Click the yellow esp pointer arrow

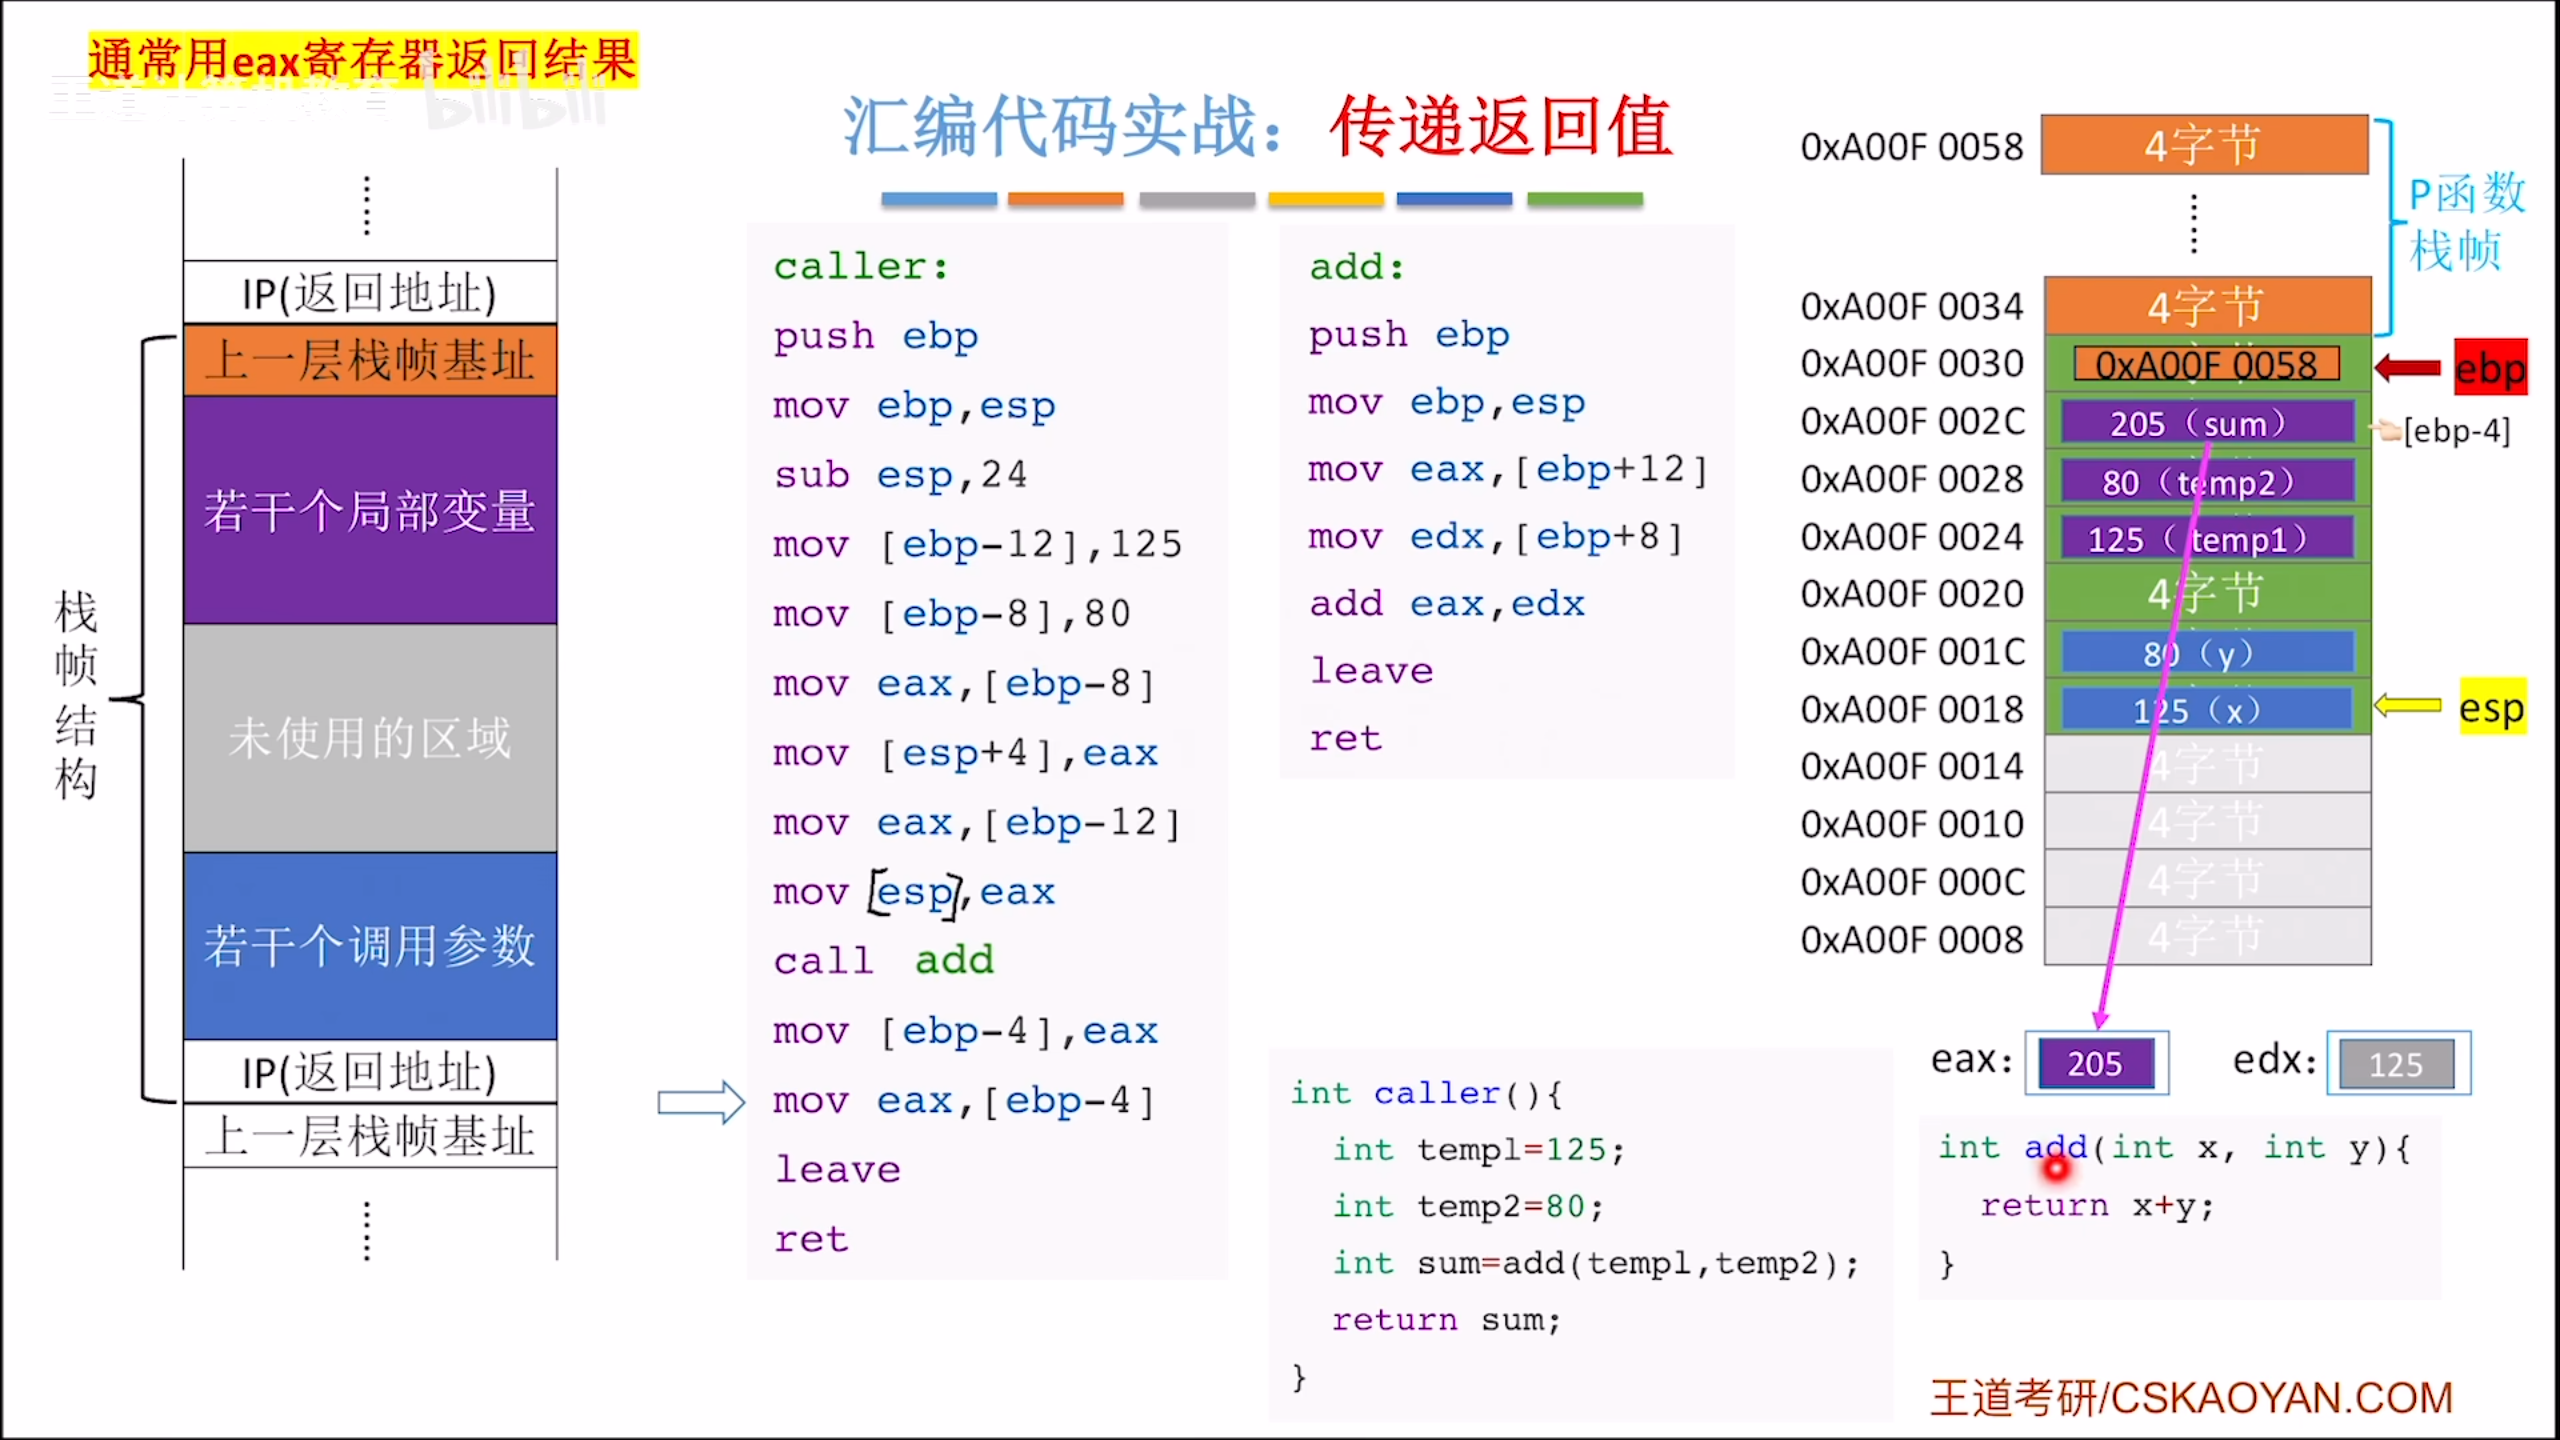click(x=2408, y=706)
